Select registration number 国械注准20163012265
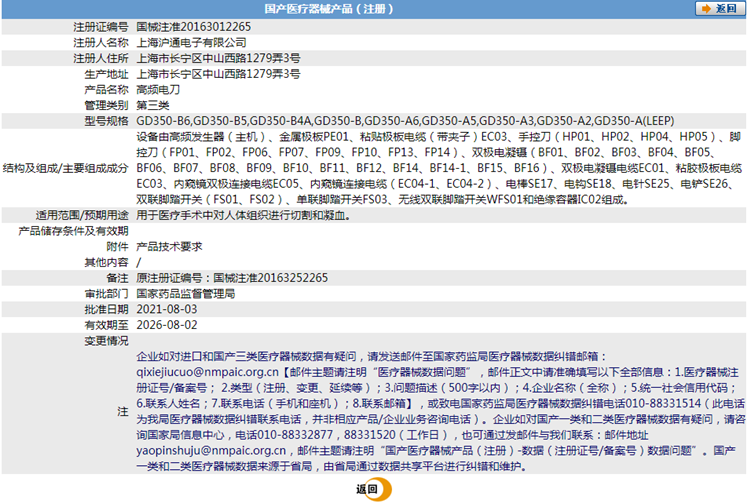 click(193, 27)
